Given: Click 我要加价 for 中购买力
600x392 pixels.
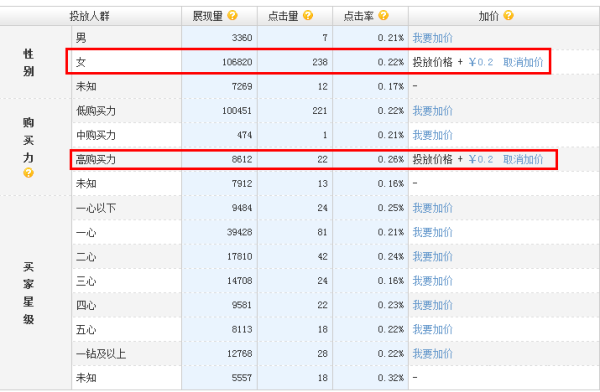Looking at the screenshot, I should point(432,135).
